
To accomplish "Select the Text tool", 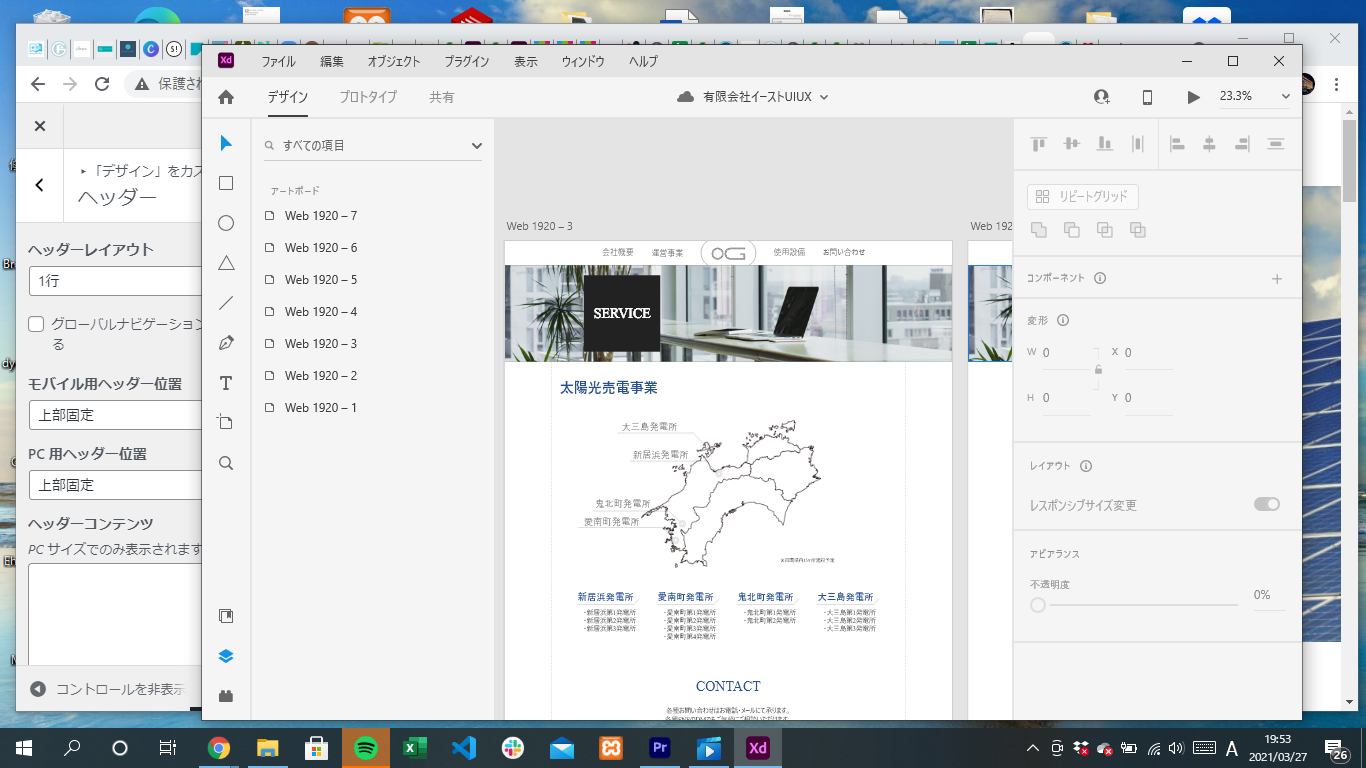I will [226, 383].
